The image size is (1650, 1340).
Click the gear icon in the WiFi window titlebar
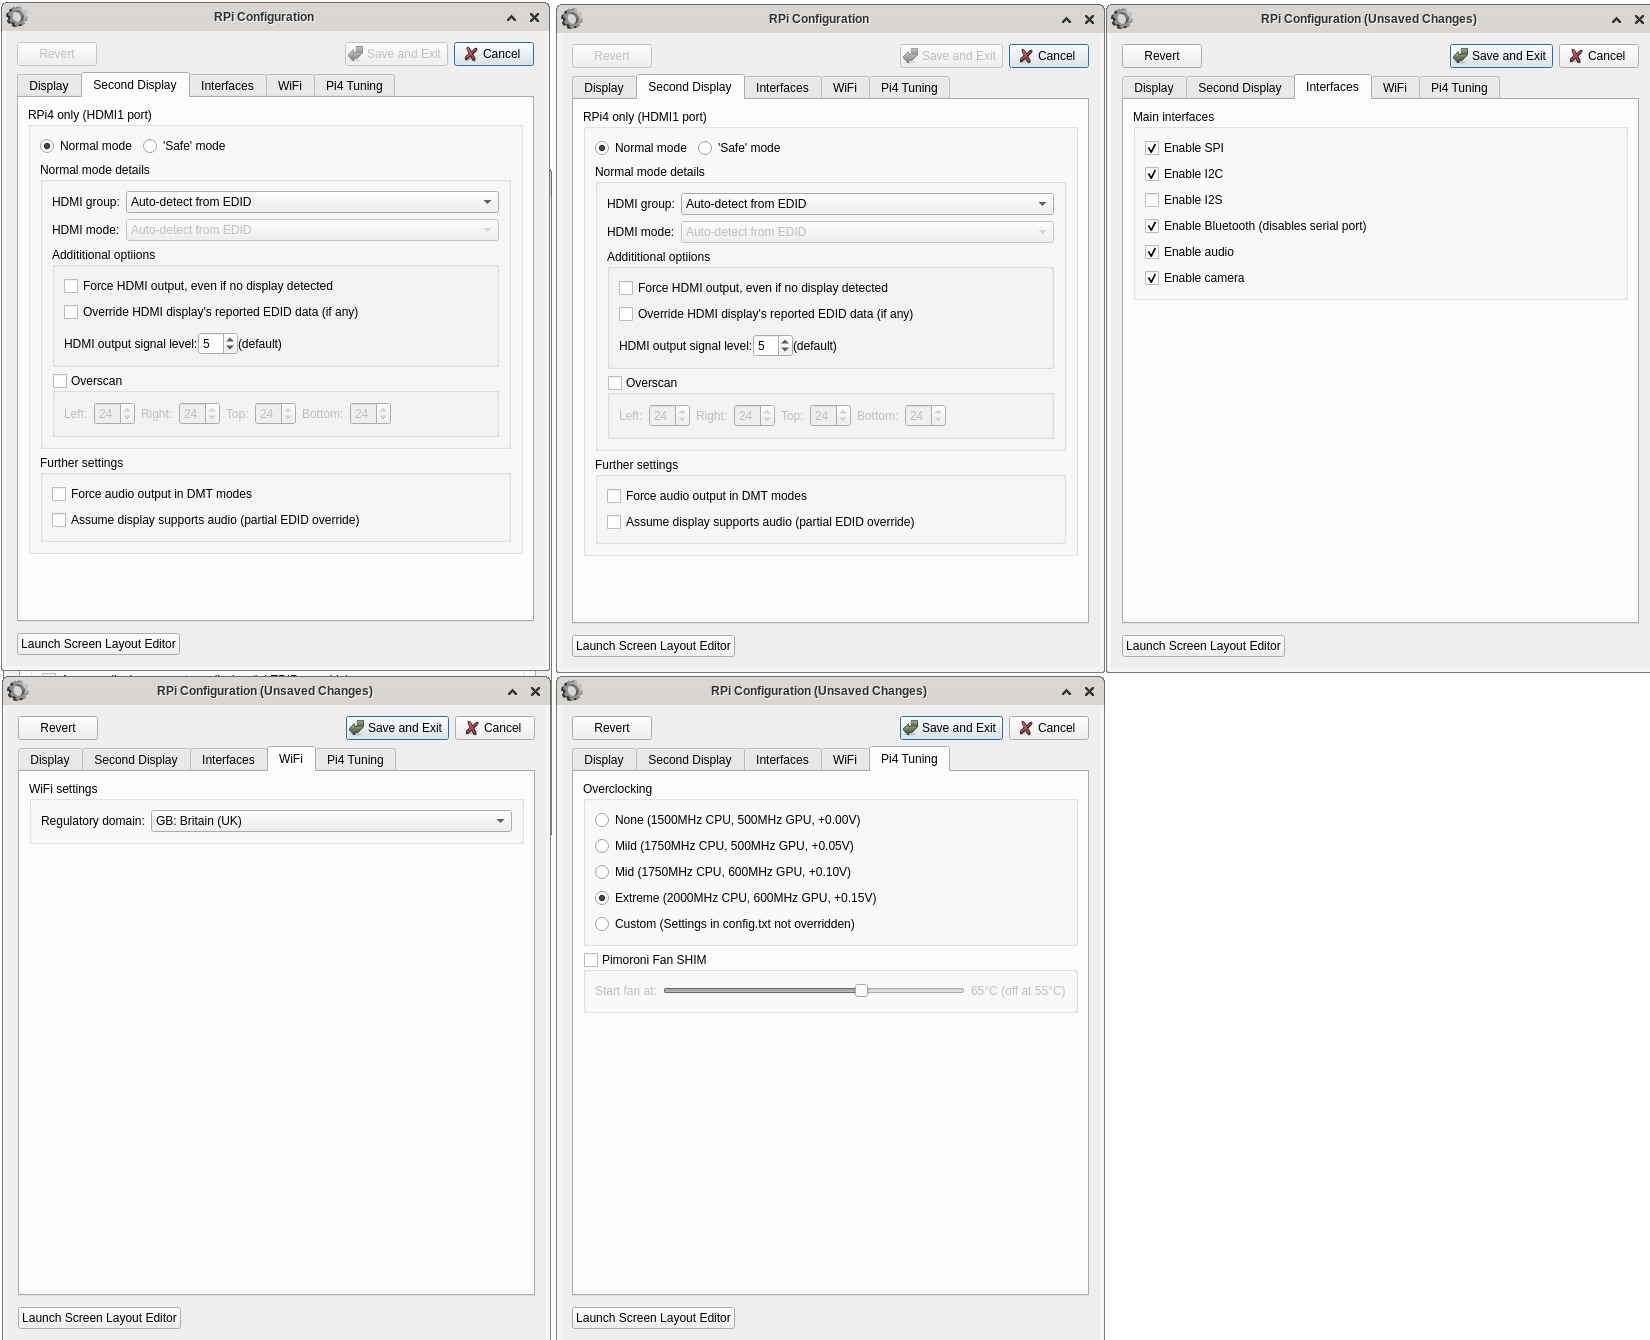[18, 691]
